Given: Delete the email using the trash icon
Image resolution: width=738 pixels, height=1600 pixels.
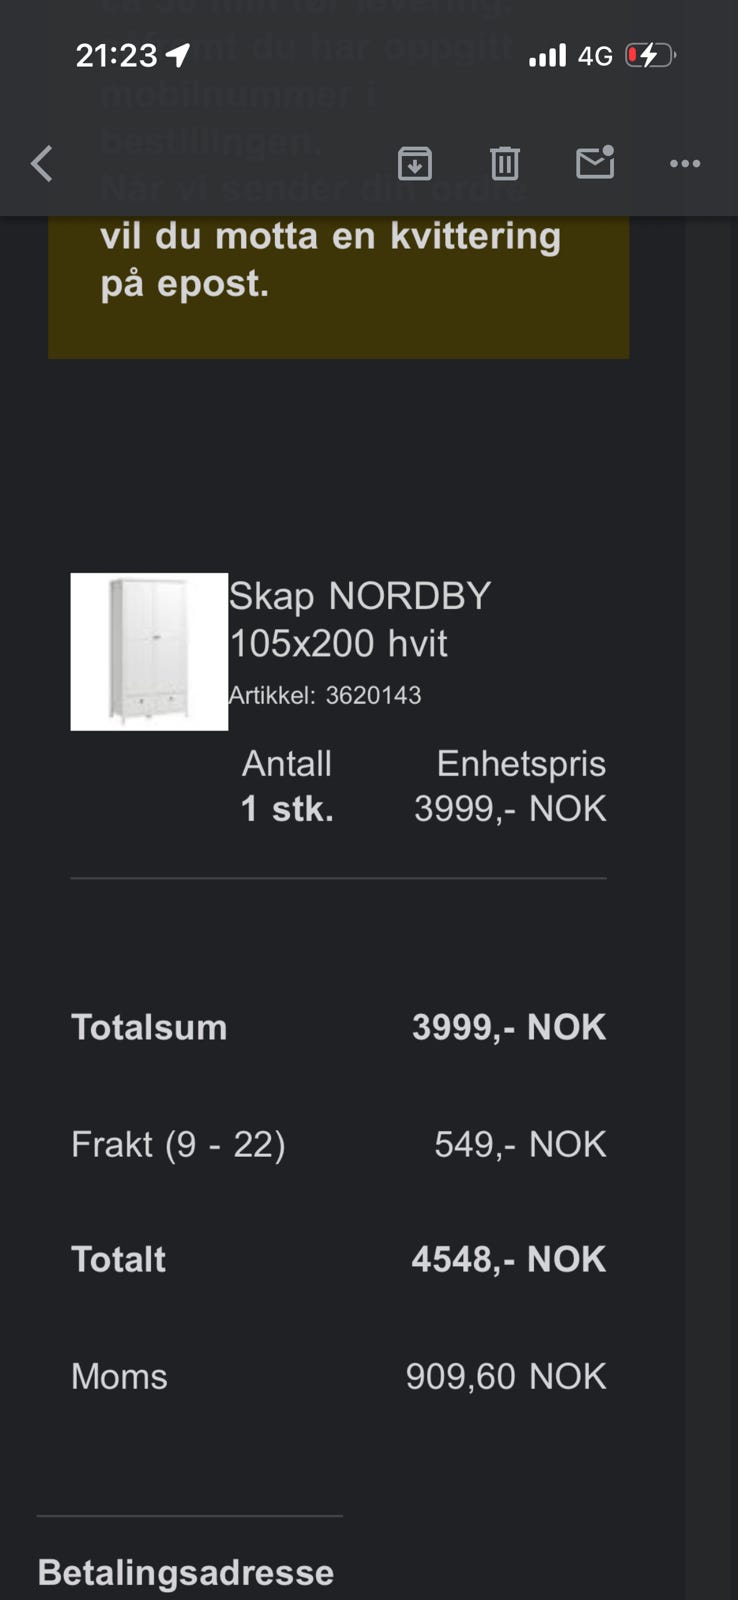Looking at the screenshot, I should tap(504, 163).
